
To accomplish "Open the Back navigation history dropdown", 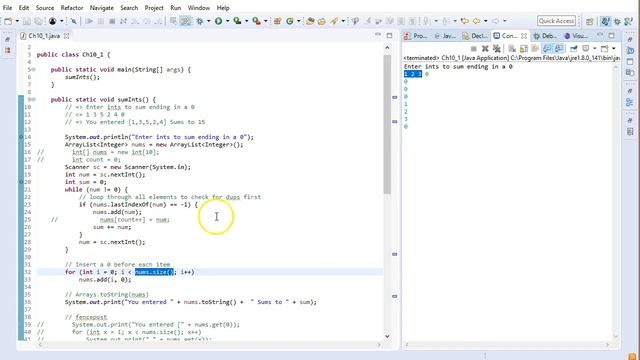I will click(485, 21).
